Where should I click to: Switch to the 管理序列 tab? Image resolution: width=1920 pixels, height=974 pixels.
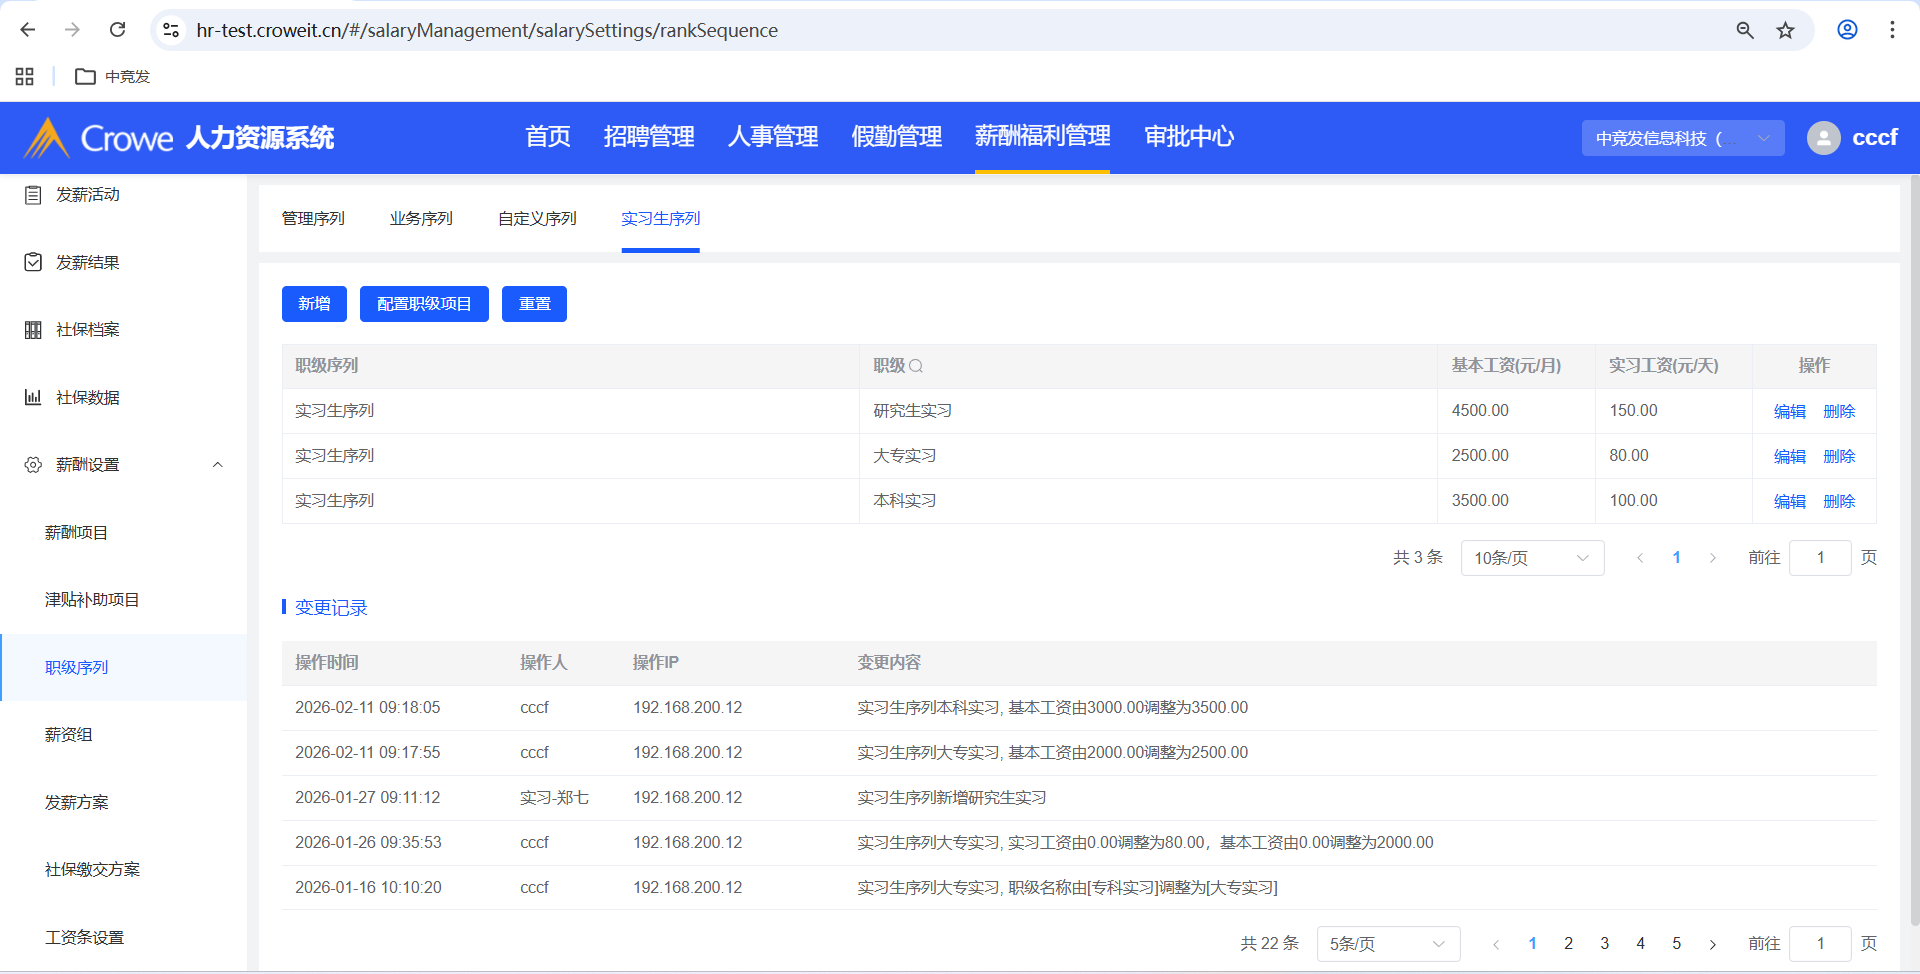[313, 219]
